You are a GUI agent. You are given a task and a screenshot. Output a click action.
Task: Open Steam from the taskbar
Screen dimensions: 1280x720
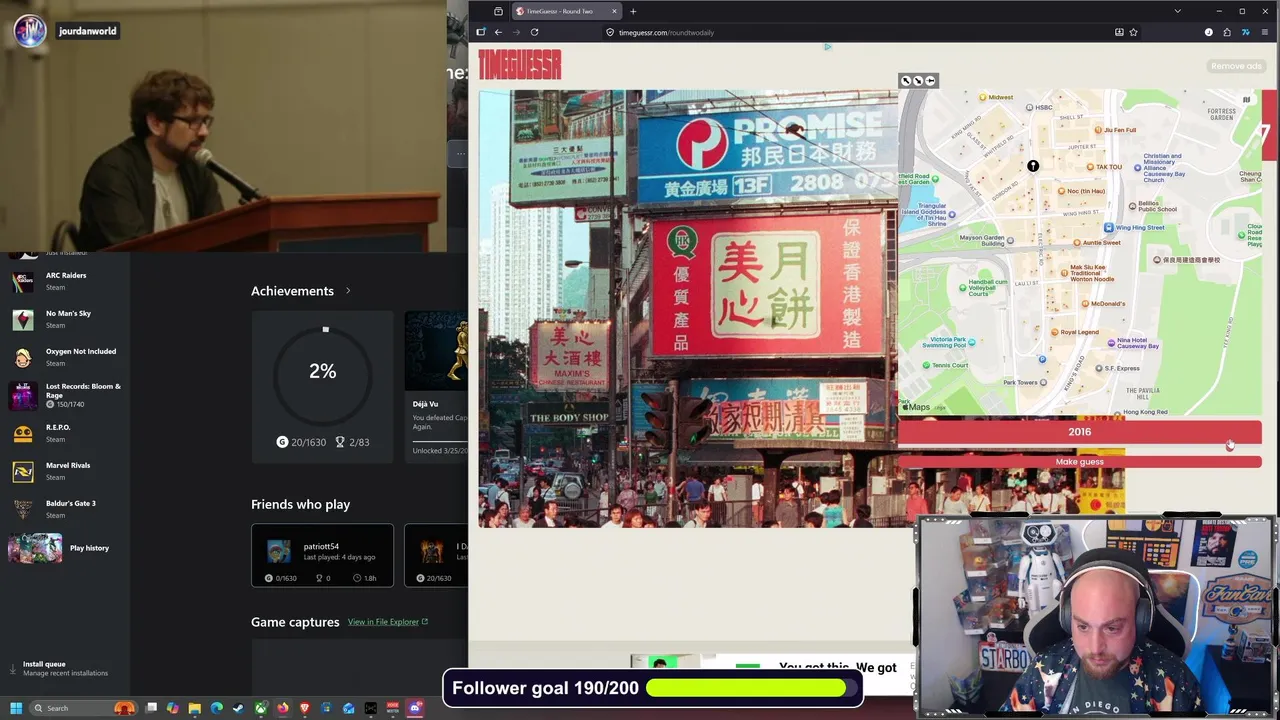238,708
